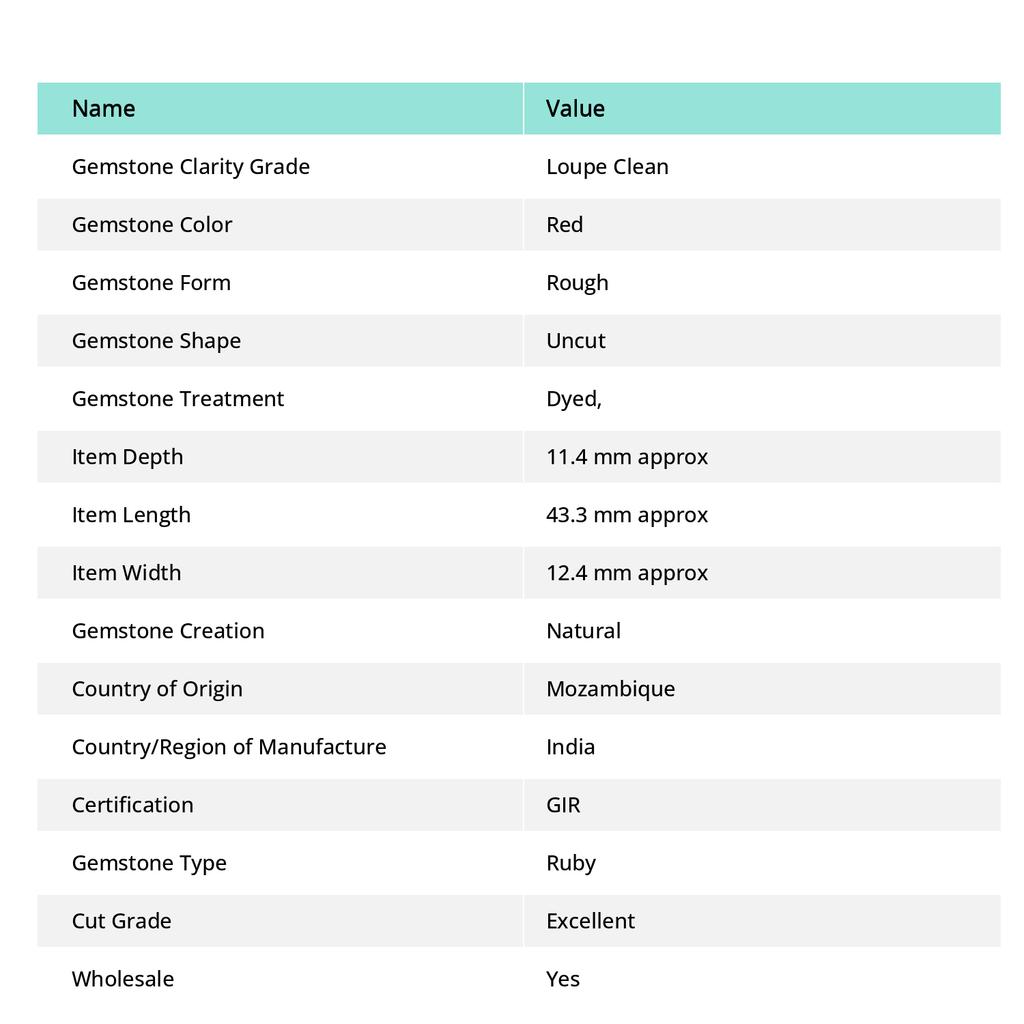
Task: Click the Country/Region of Manufacture label
Action: pos(229,747)
